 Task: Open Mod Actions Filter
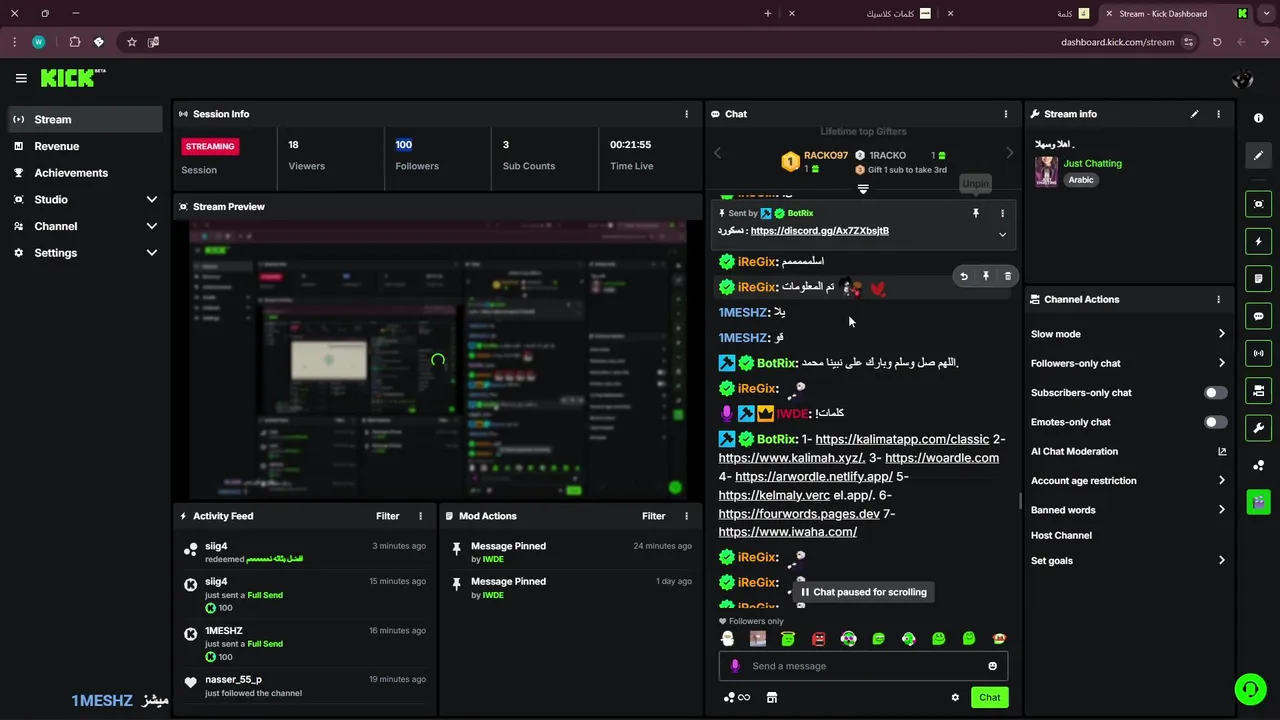(653, 516)
